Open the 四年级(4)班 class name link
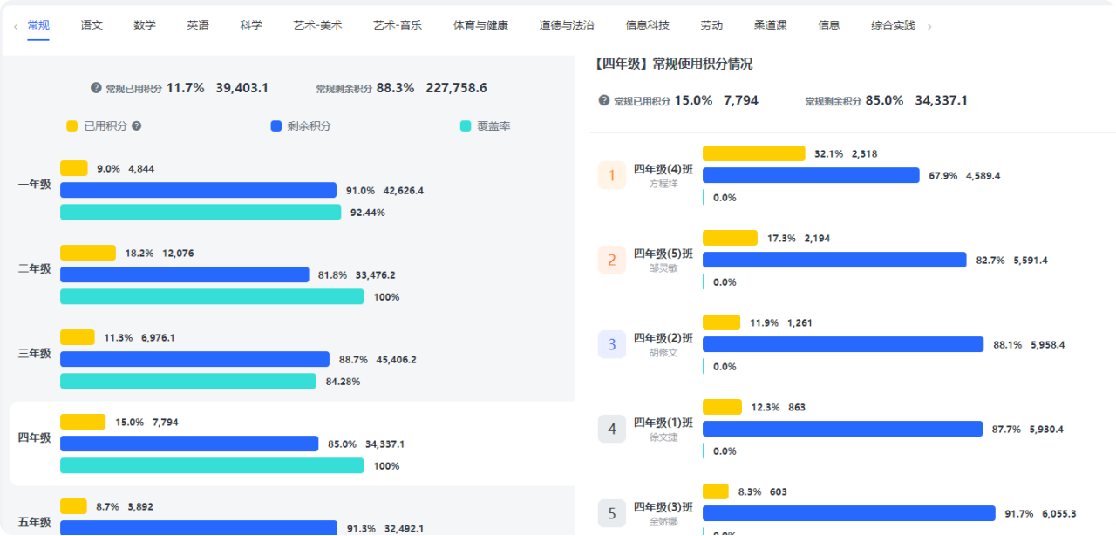 (663, 169)
